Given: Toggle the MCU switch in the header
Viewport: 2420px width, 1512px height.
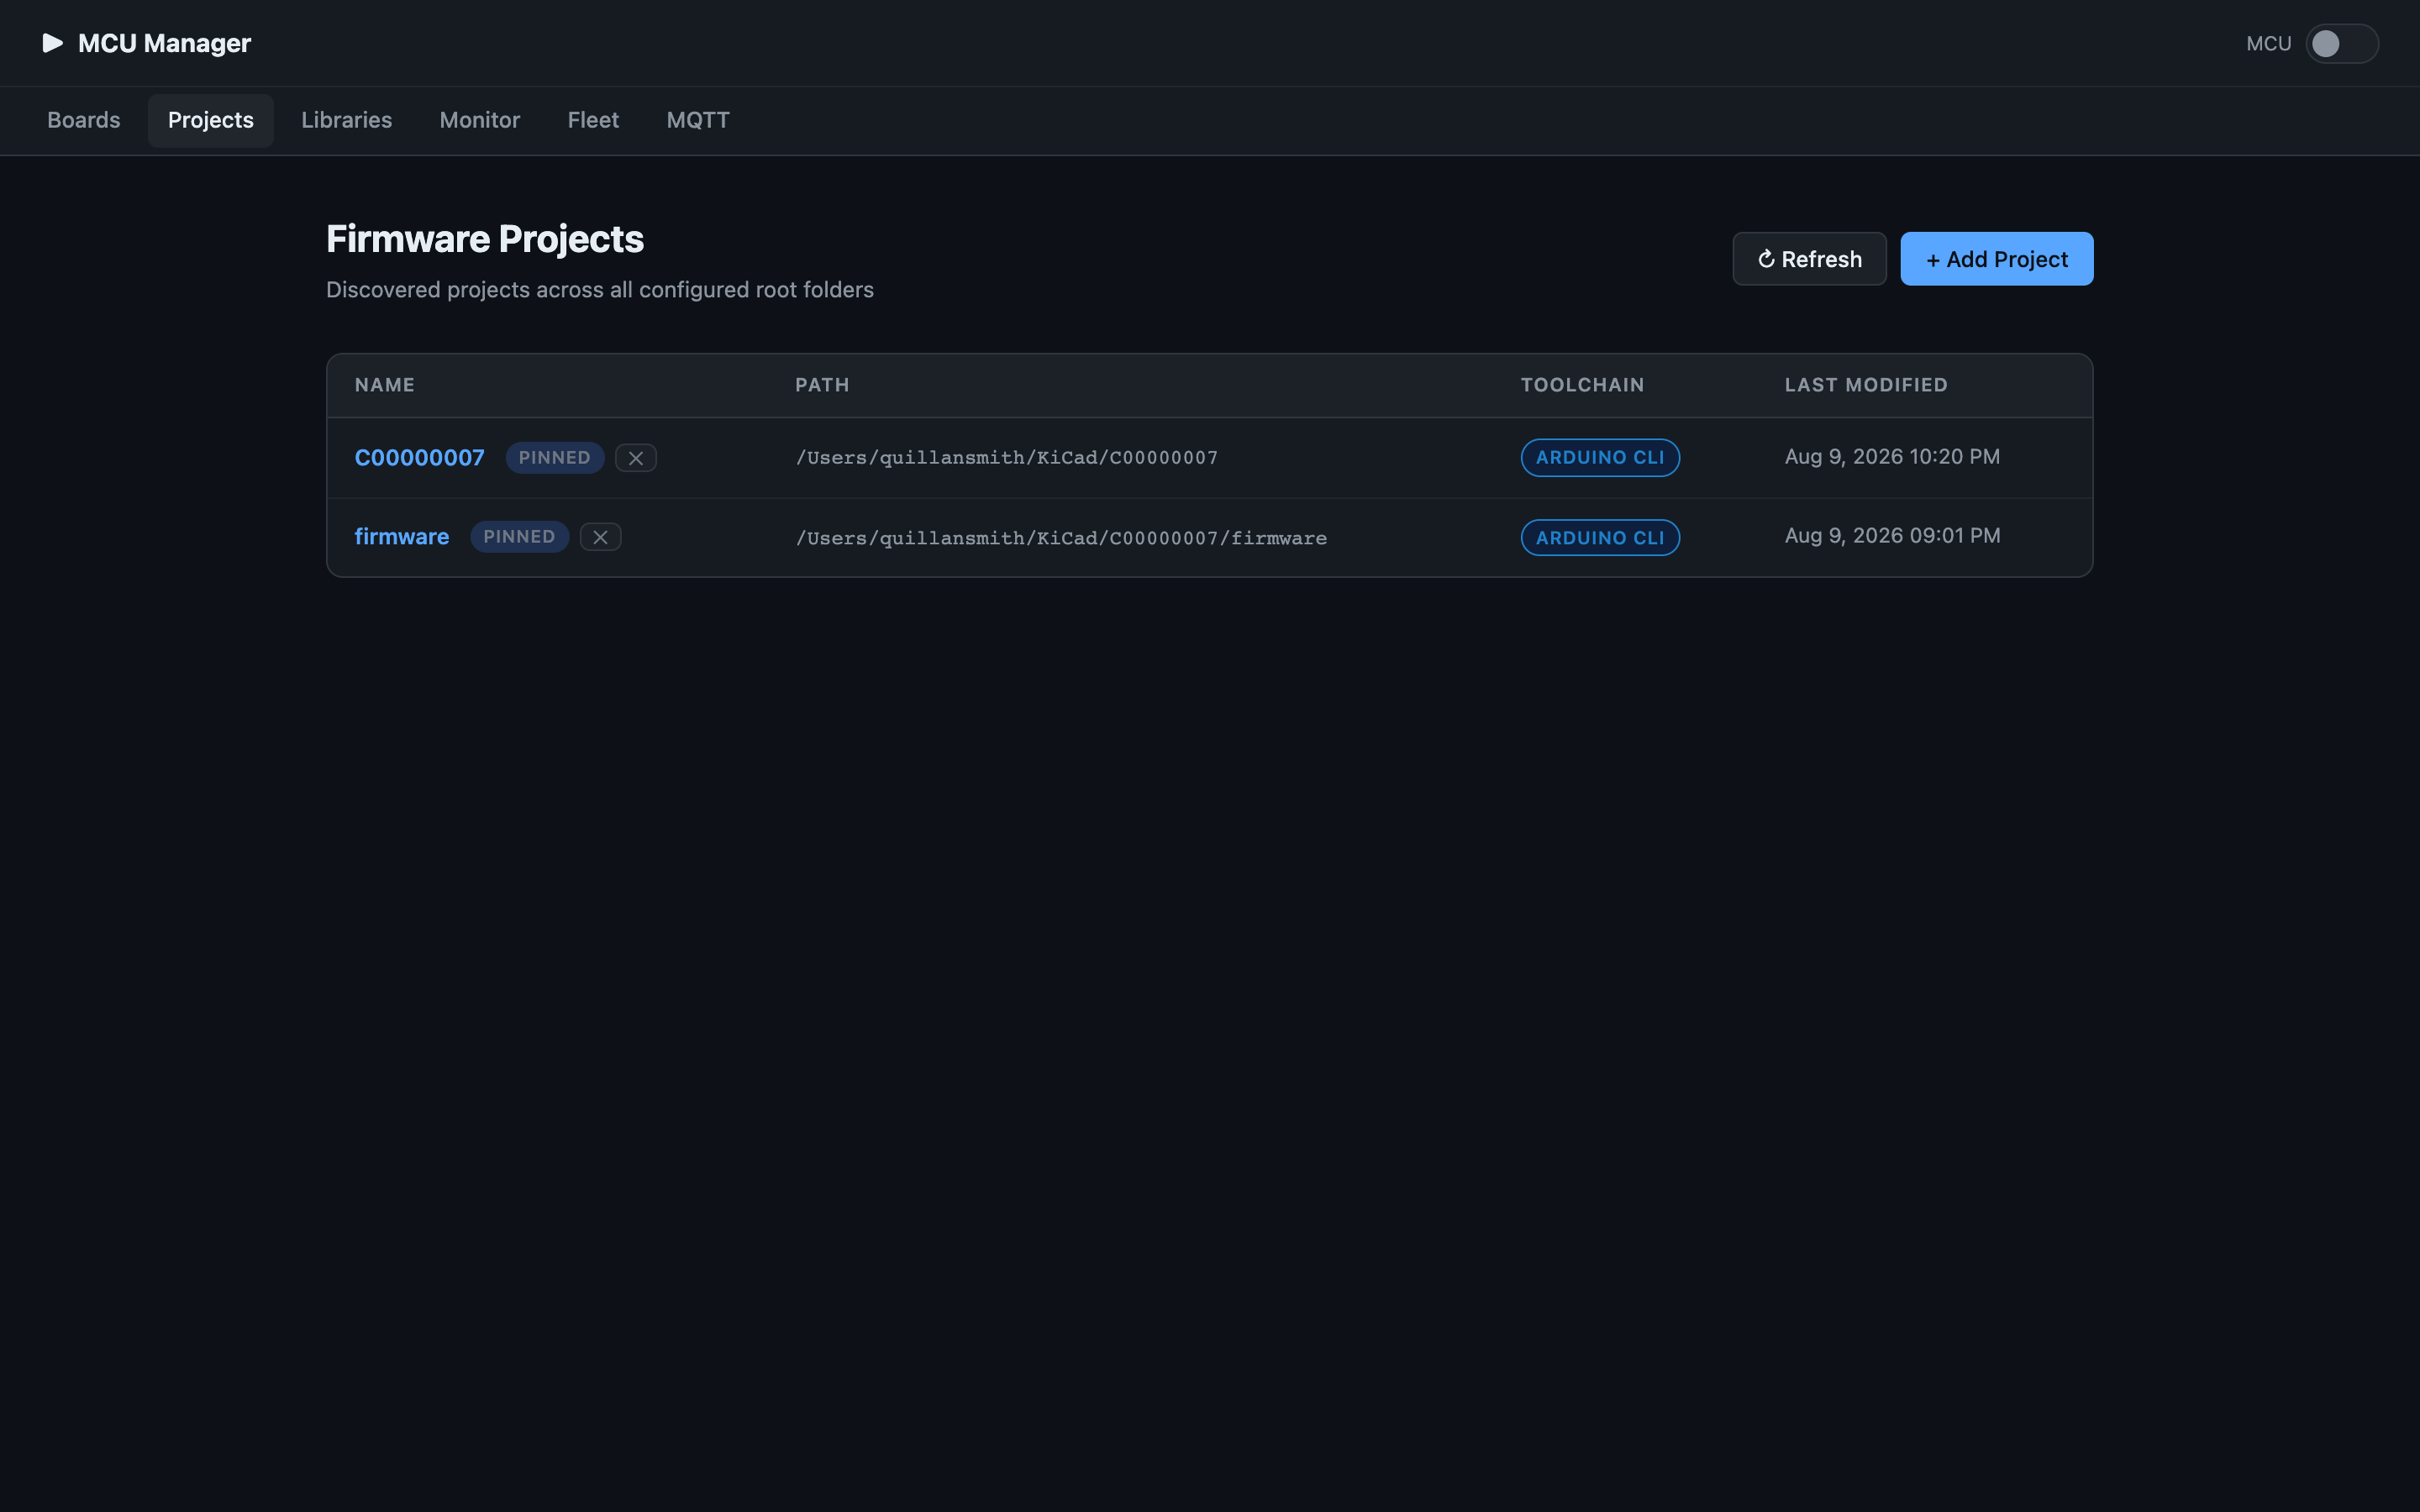Looking at the screenshot, I should click(2342, 43).
